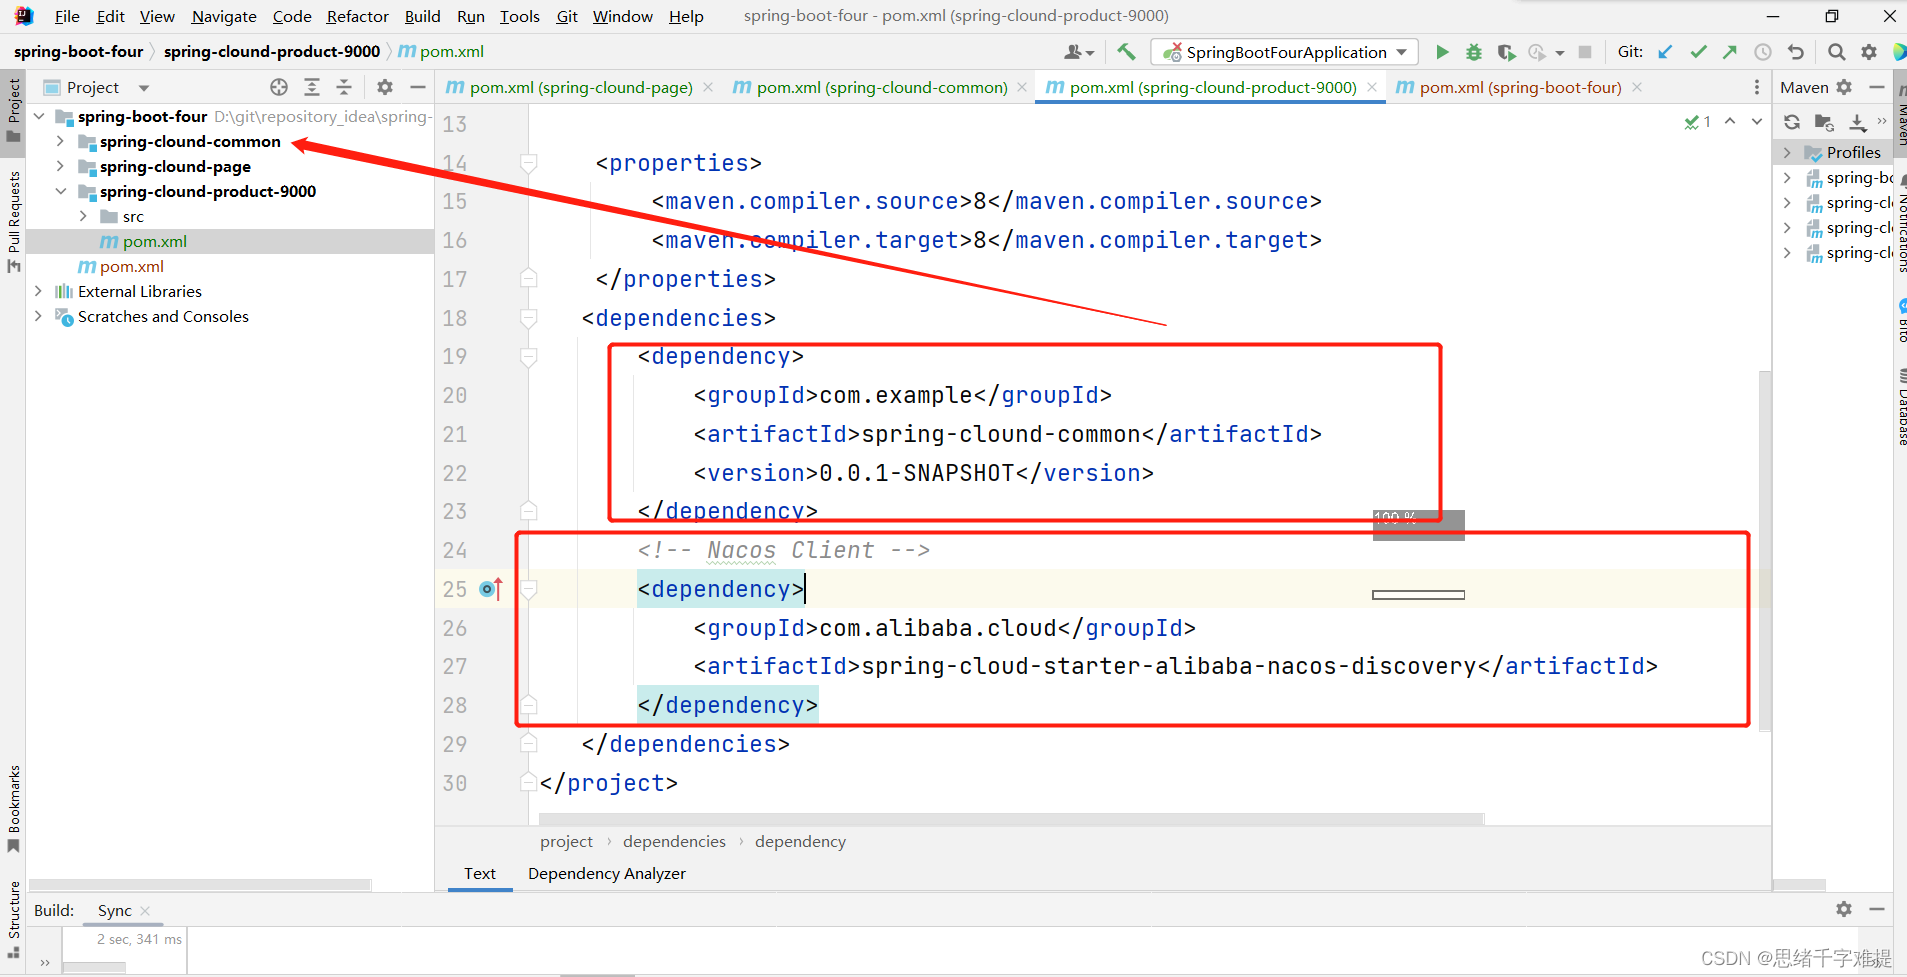Go to next highlighted problem down arrow
The image size is (1907, 977).
pos(1757,121)
